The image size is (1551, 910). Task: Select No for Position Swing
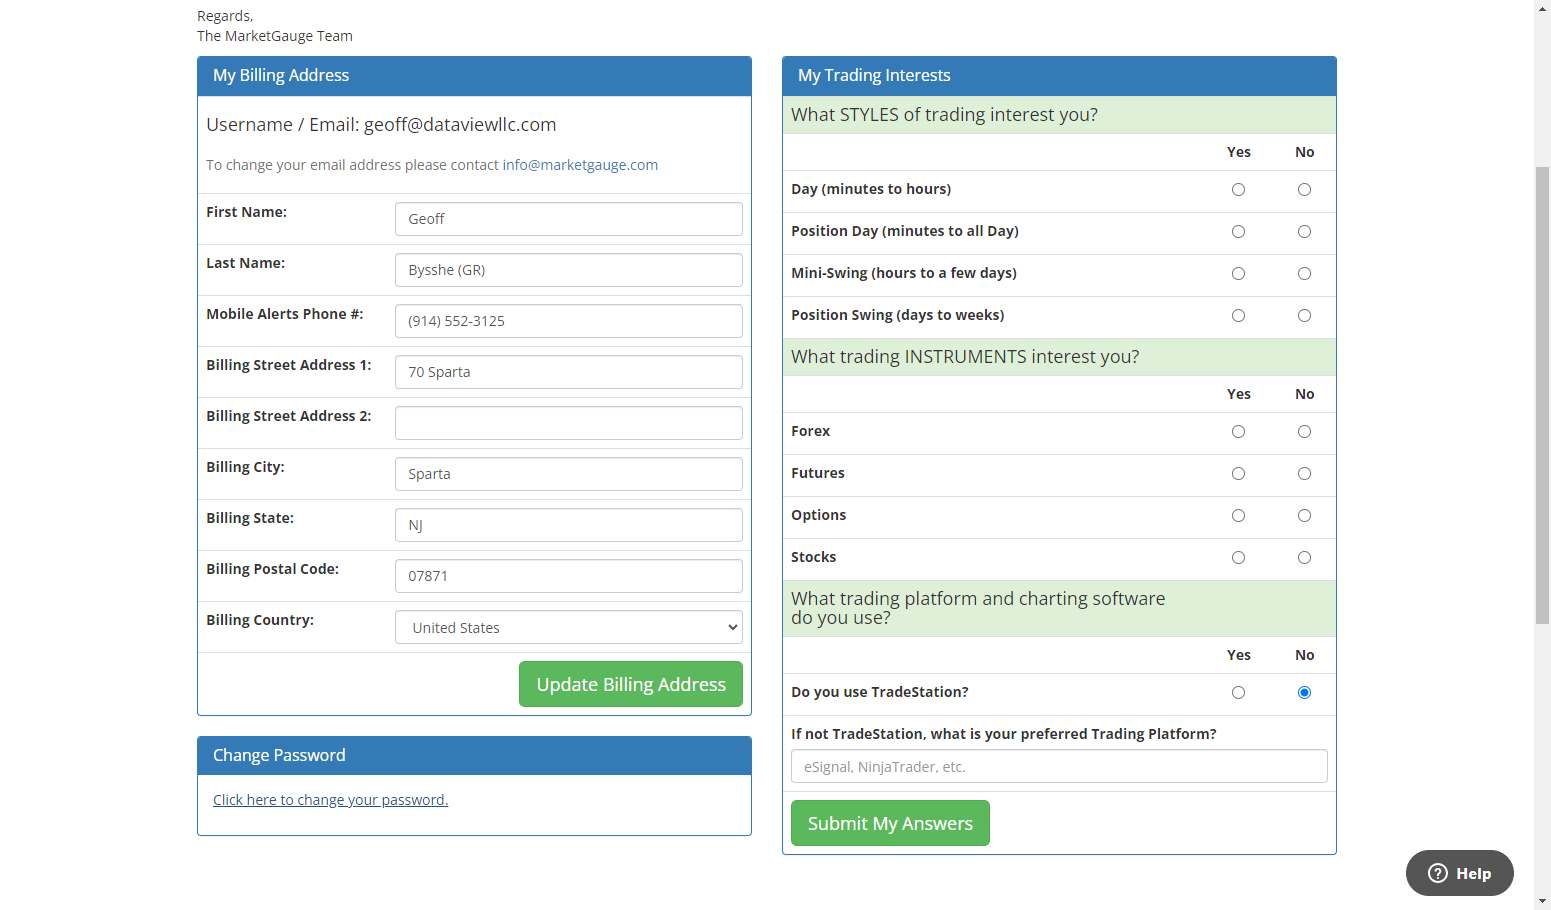(1304, 316)
